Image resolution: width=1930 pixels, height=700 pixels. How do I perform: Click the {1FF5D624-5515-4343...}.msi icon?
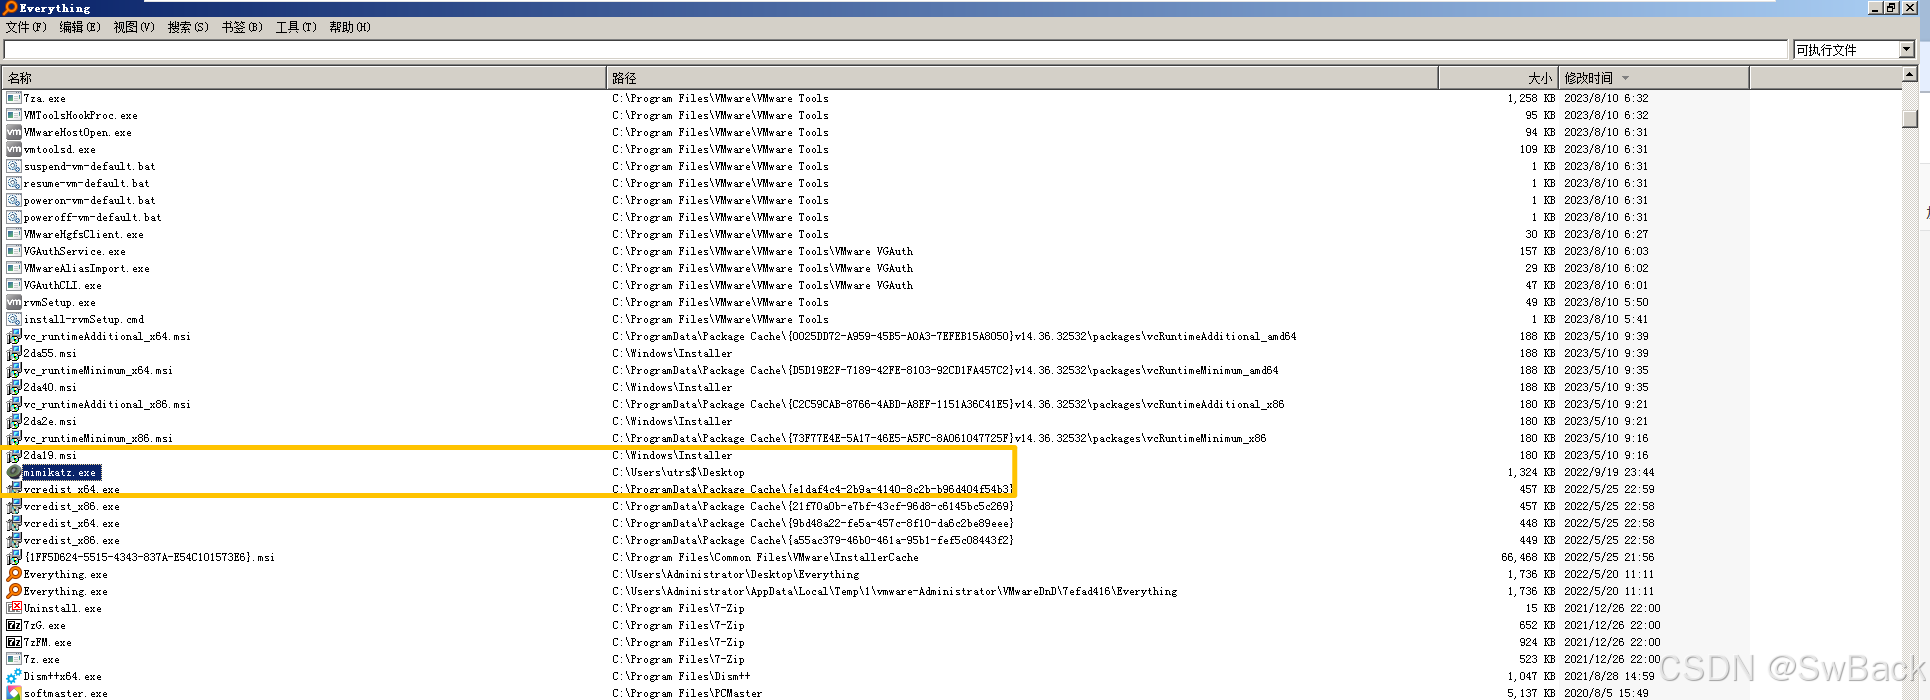pos(14,557)
